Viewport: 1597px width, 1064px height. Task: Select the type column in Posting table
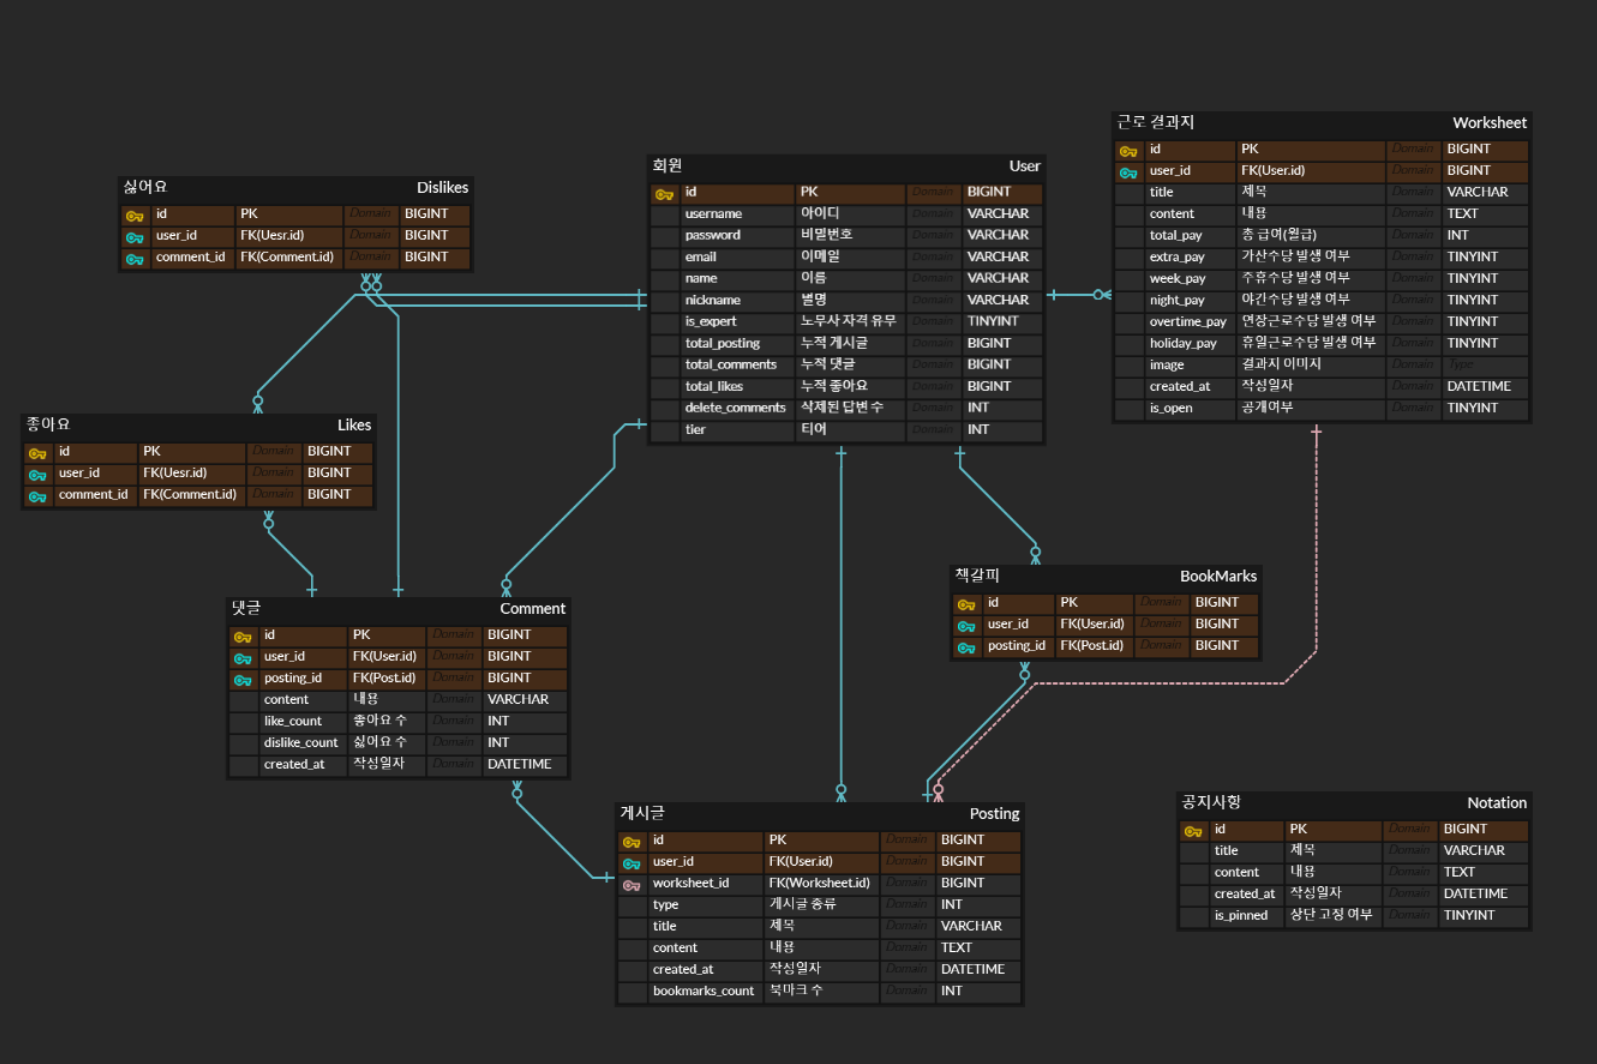[x=819, y=904]
